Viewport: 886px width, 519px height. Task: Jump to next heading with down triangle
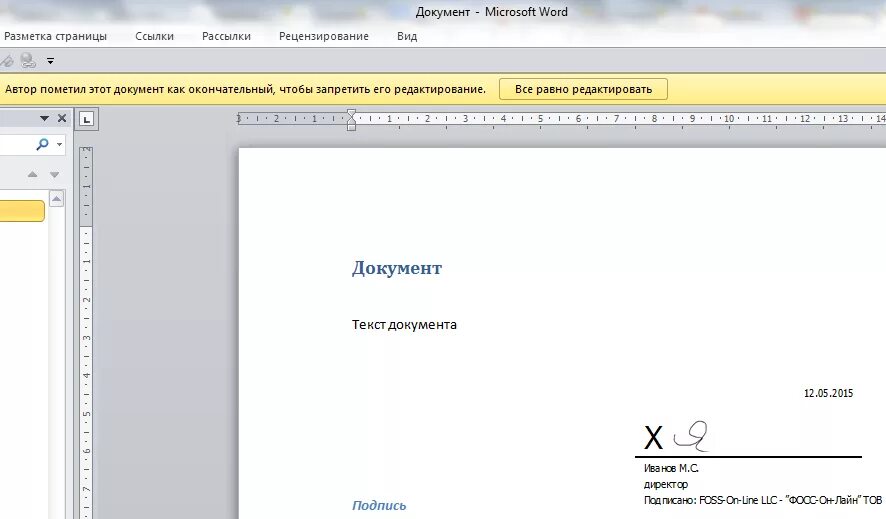point(54,175)
